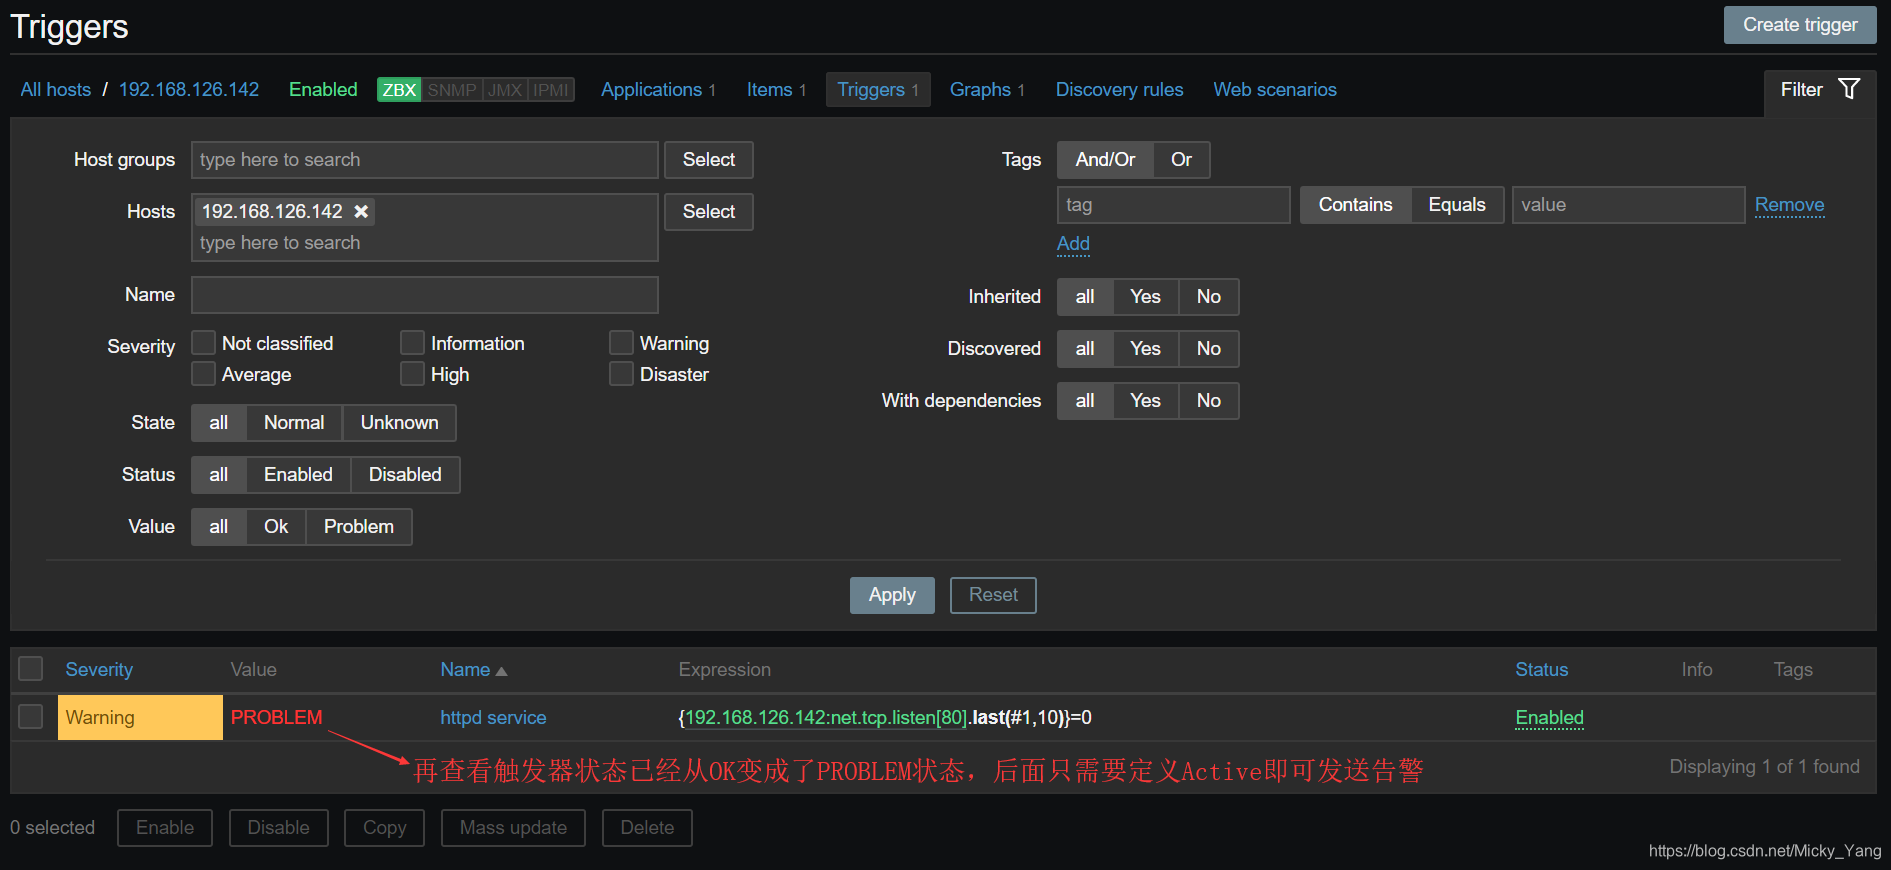Tick the select-all checkbox in table header

(31, 669)
